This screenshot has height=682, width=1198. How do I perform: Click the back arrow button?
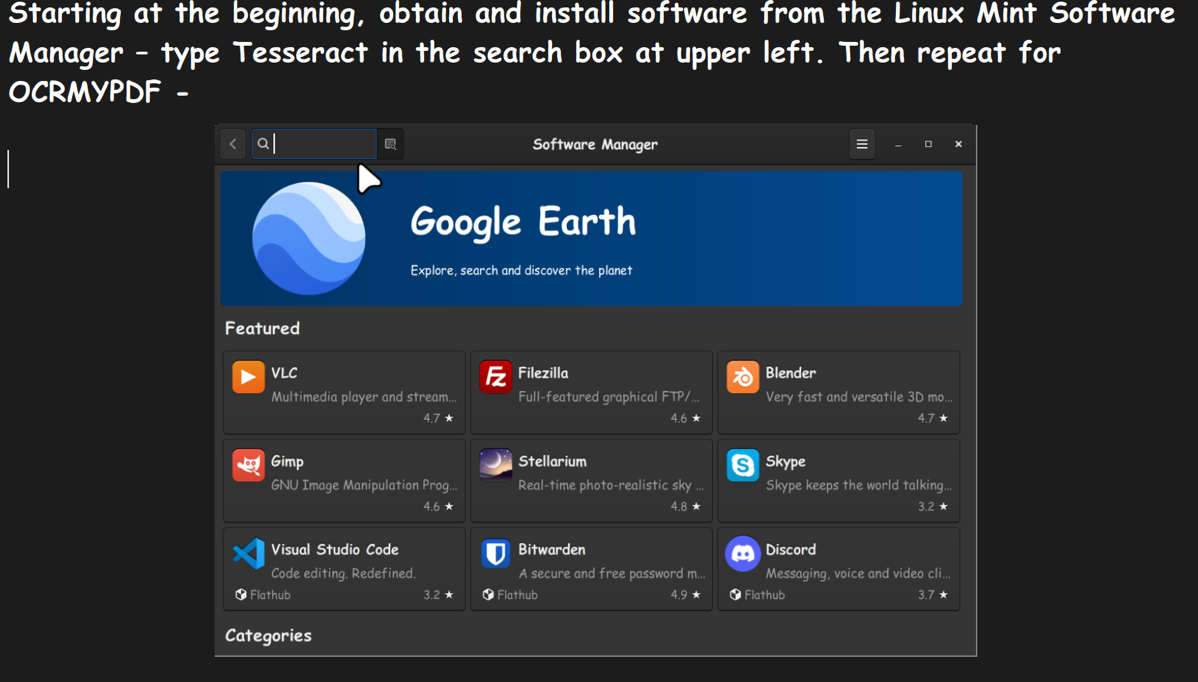click(233, 144)
